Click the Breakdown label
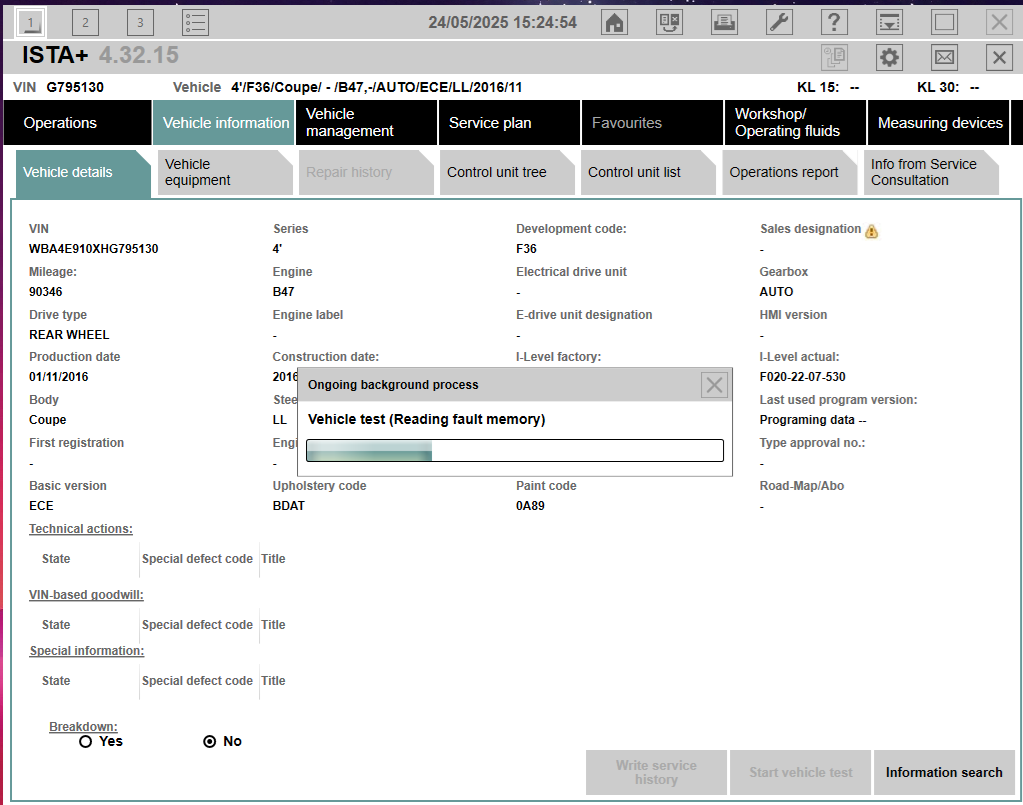The height and width of the screenshot is (805, 1023). point(83,726)
